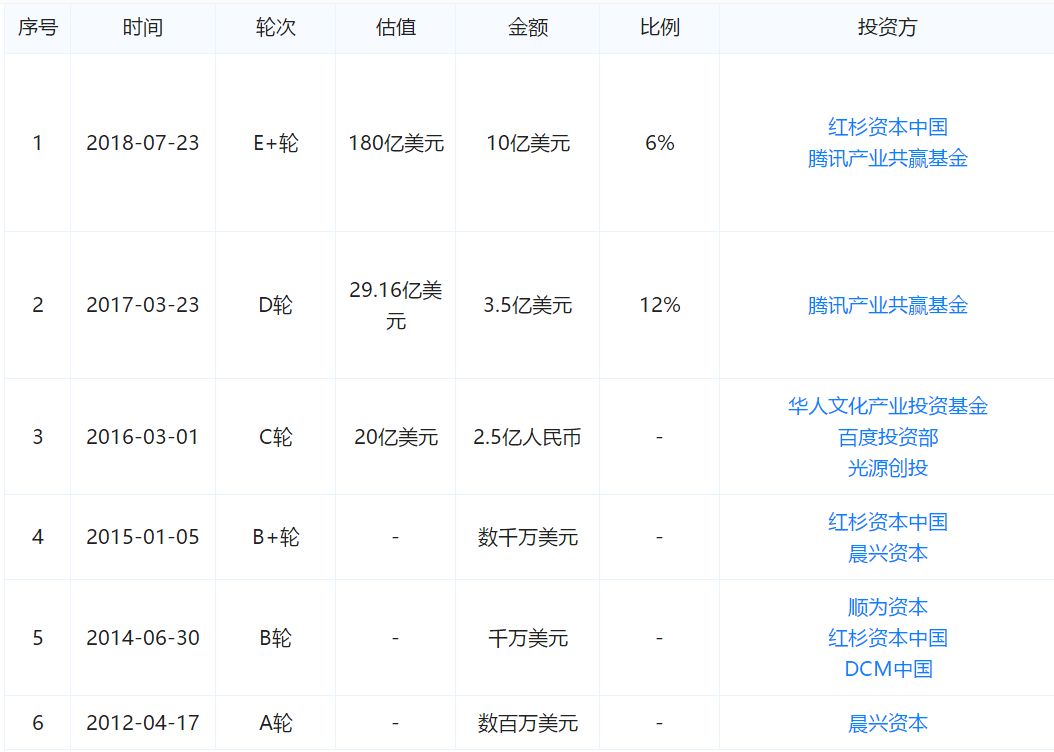This screenshot has height=752, width=1054.
Task: Select the date 2017-03-23
Action: (143, 305)
